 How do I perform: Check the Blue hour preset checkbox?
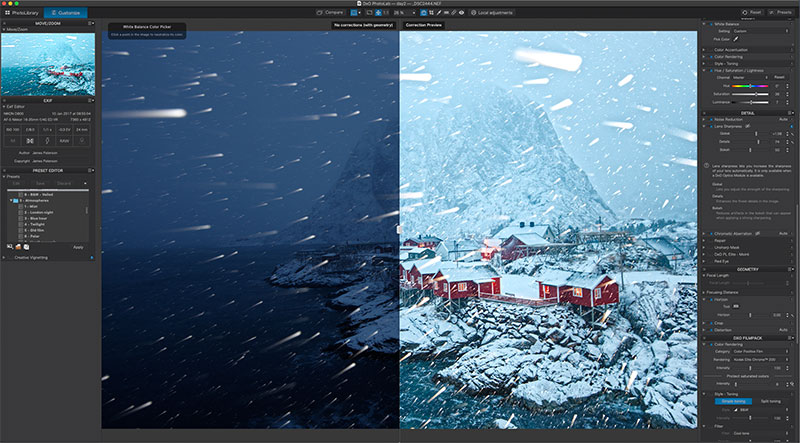(20, 218)
